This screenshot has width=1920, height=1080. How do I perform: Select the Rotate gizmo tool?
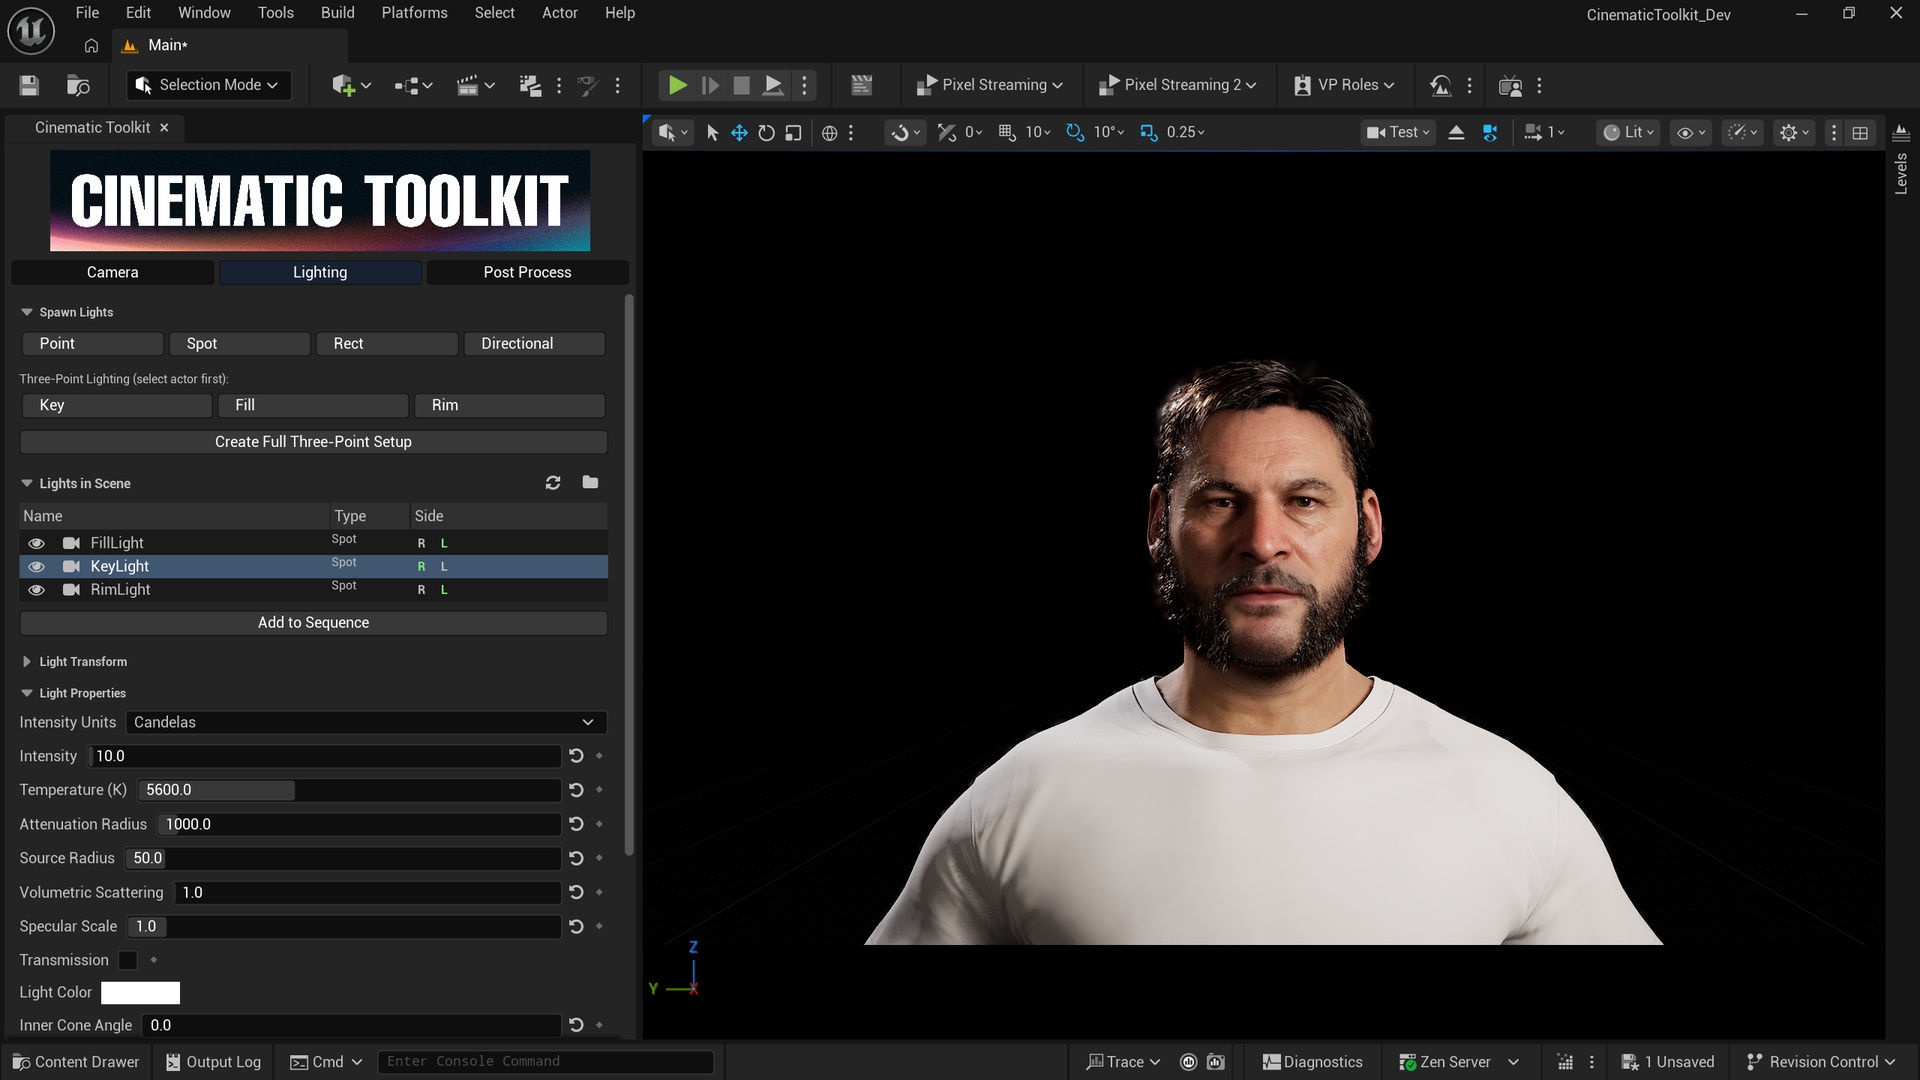(766, 132)
